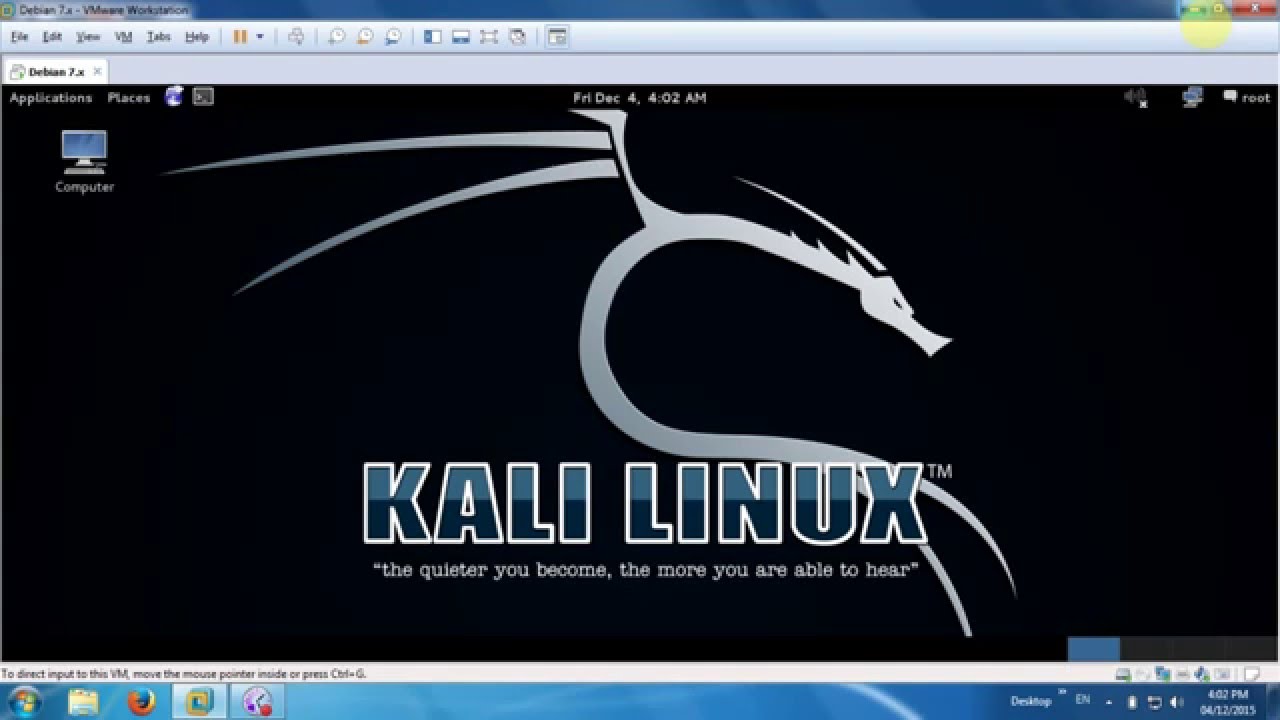Viewport: 1280px width, 720px height.
Task: Open the Windows volume tray icon
Action: pyautogui.click(x=1176, y=702)
